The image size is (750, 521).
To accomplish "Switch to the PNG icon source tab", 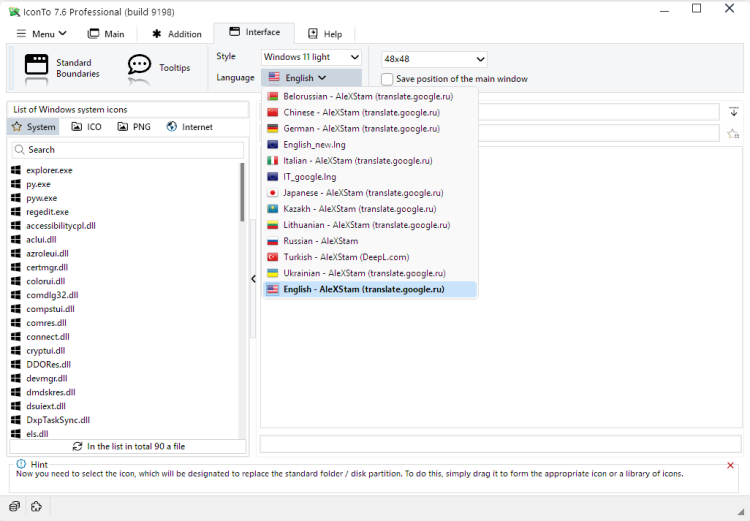I will (x=134, y=127).
